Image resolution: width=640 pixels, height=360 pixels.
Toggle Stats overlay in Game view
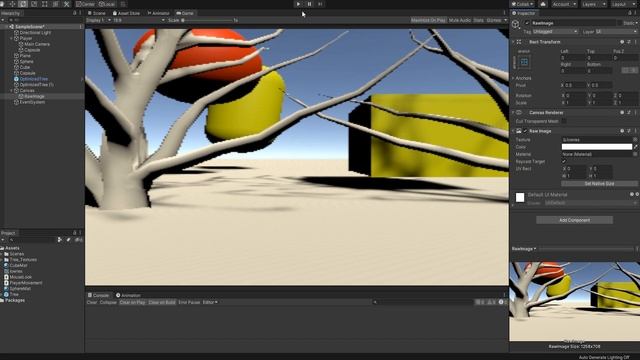point(478,20)
